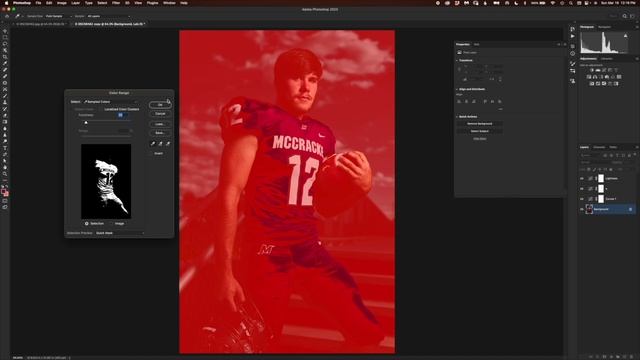Open the Window menu

pyautogui.click(x=169, y=3)
